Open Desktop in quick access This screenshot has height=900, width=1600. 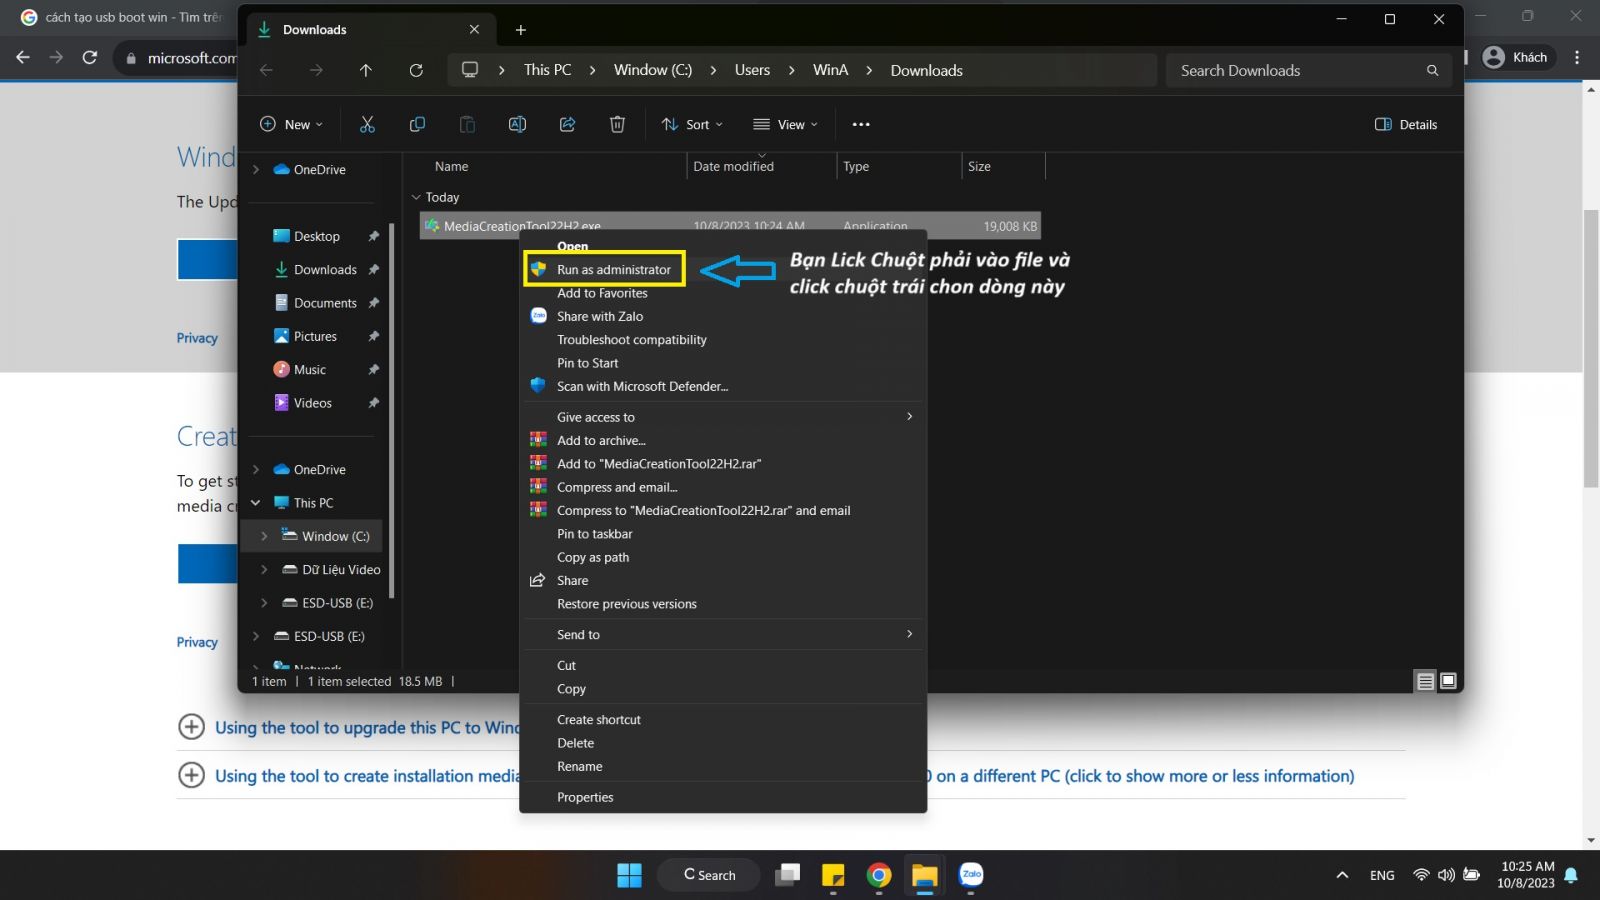coord(314,236)
